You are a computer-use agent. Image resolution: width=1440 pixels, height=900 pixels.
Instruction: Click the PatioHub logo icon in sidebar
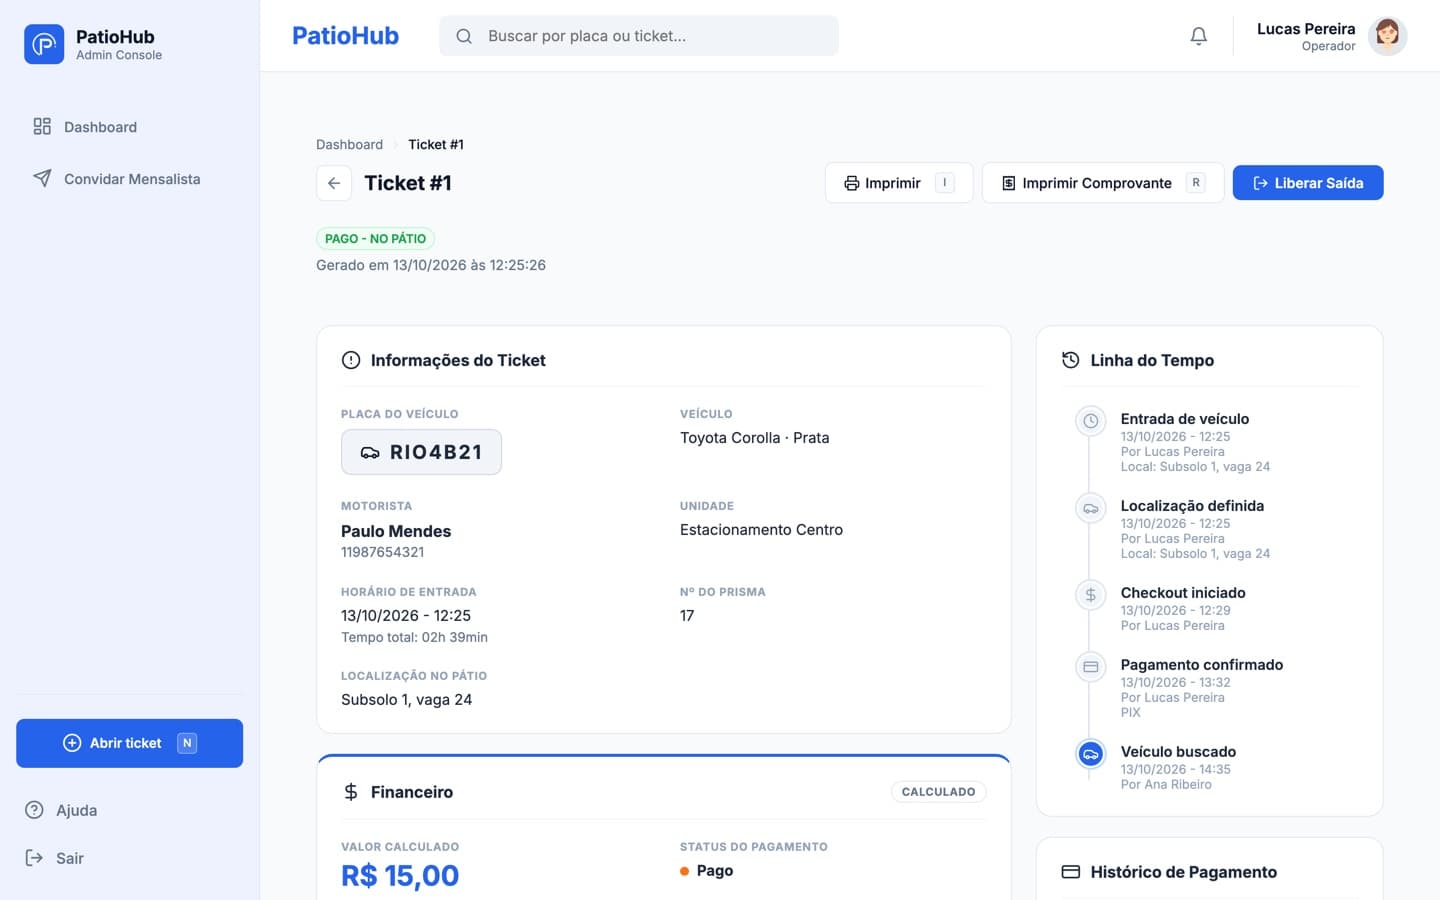44,44
